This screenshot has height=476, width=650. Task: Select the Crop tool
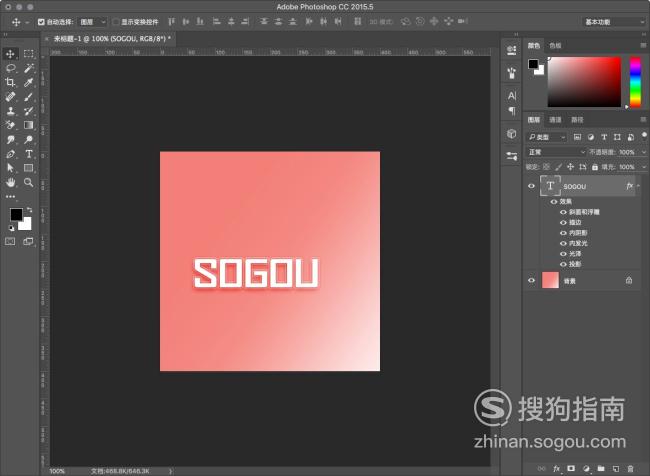(10, 83)
